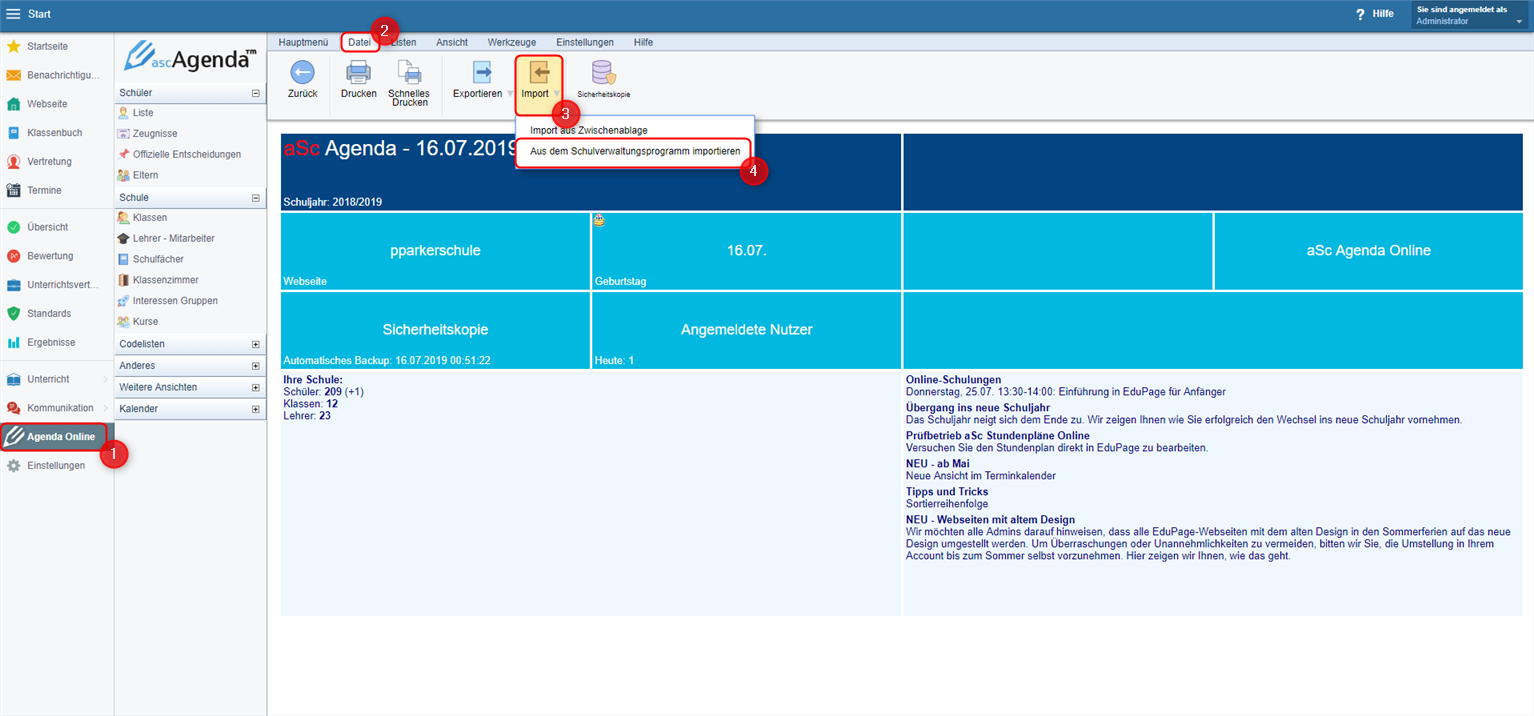Open Übergang ins neue Schuljahr link
Viewport: 1534px width, 716px height.
977,408
